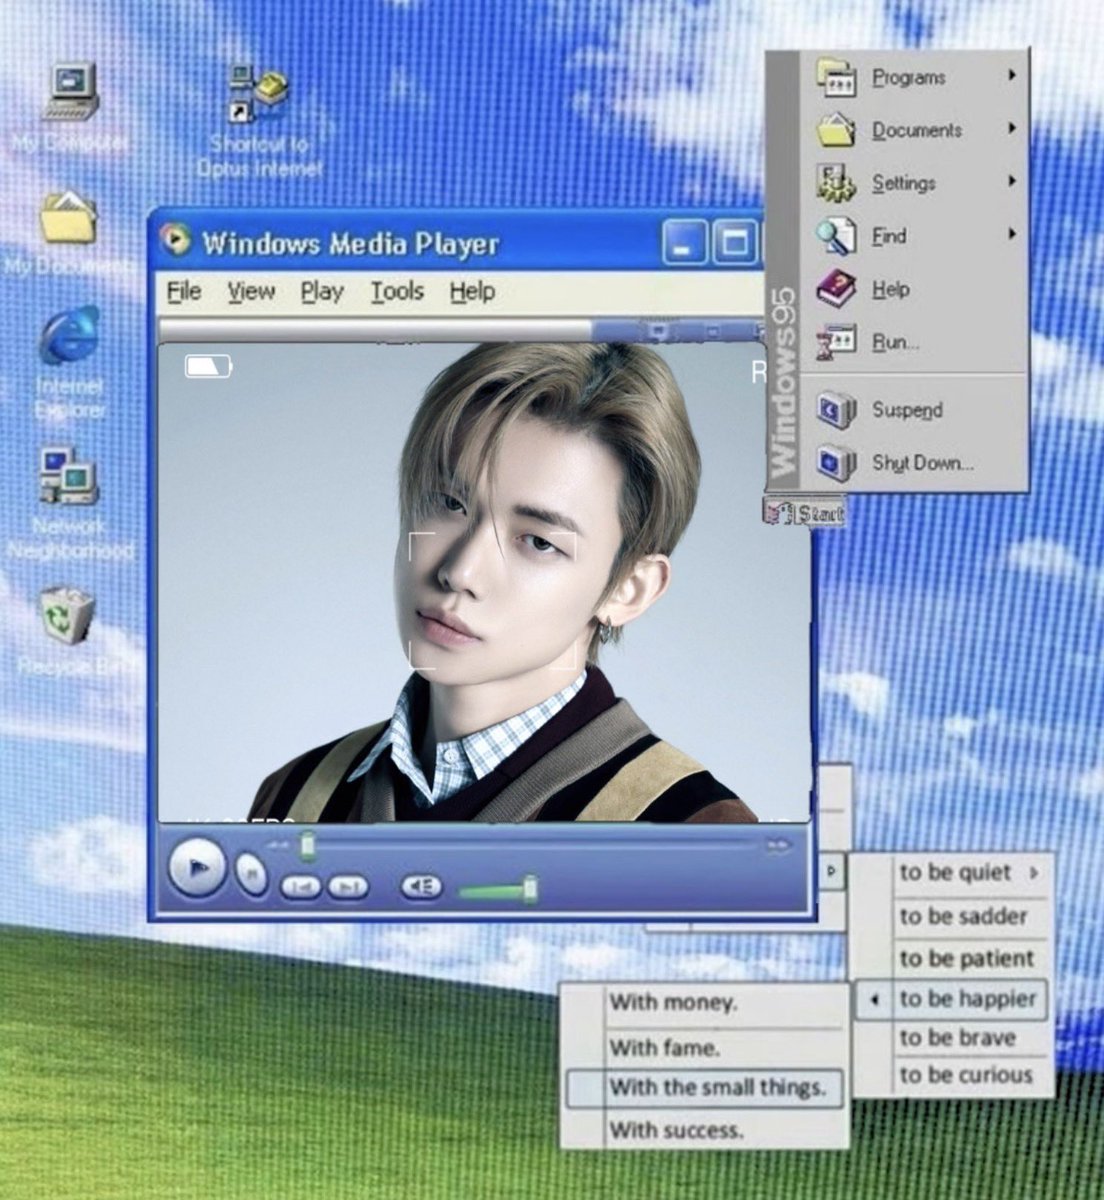Image resolution: width=1104 pixels, height=1200 pixels.
Task: Choose 'With success.' option
Action: click(x=676, y=1131)
